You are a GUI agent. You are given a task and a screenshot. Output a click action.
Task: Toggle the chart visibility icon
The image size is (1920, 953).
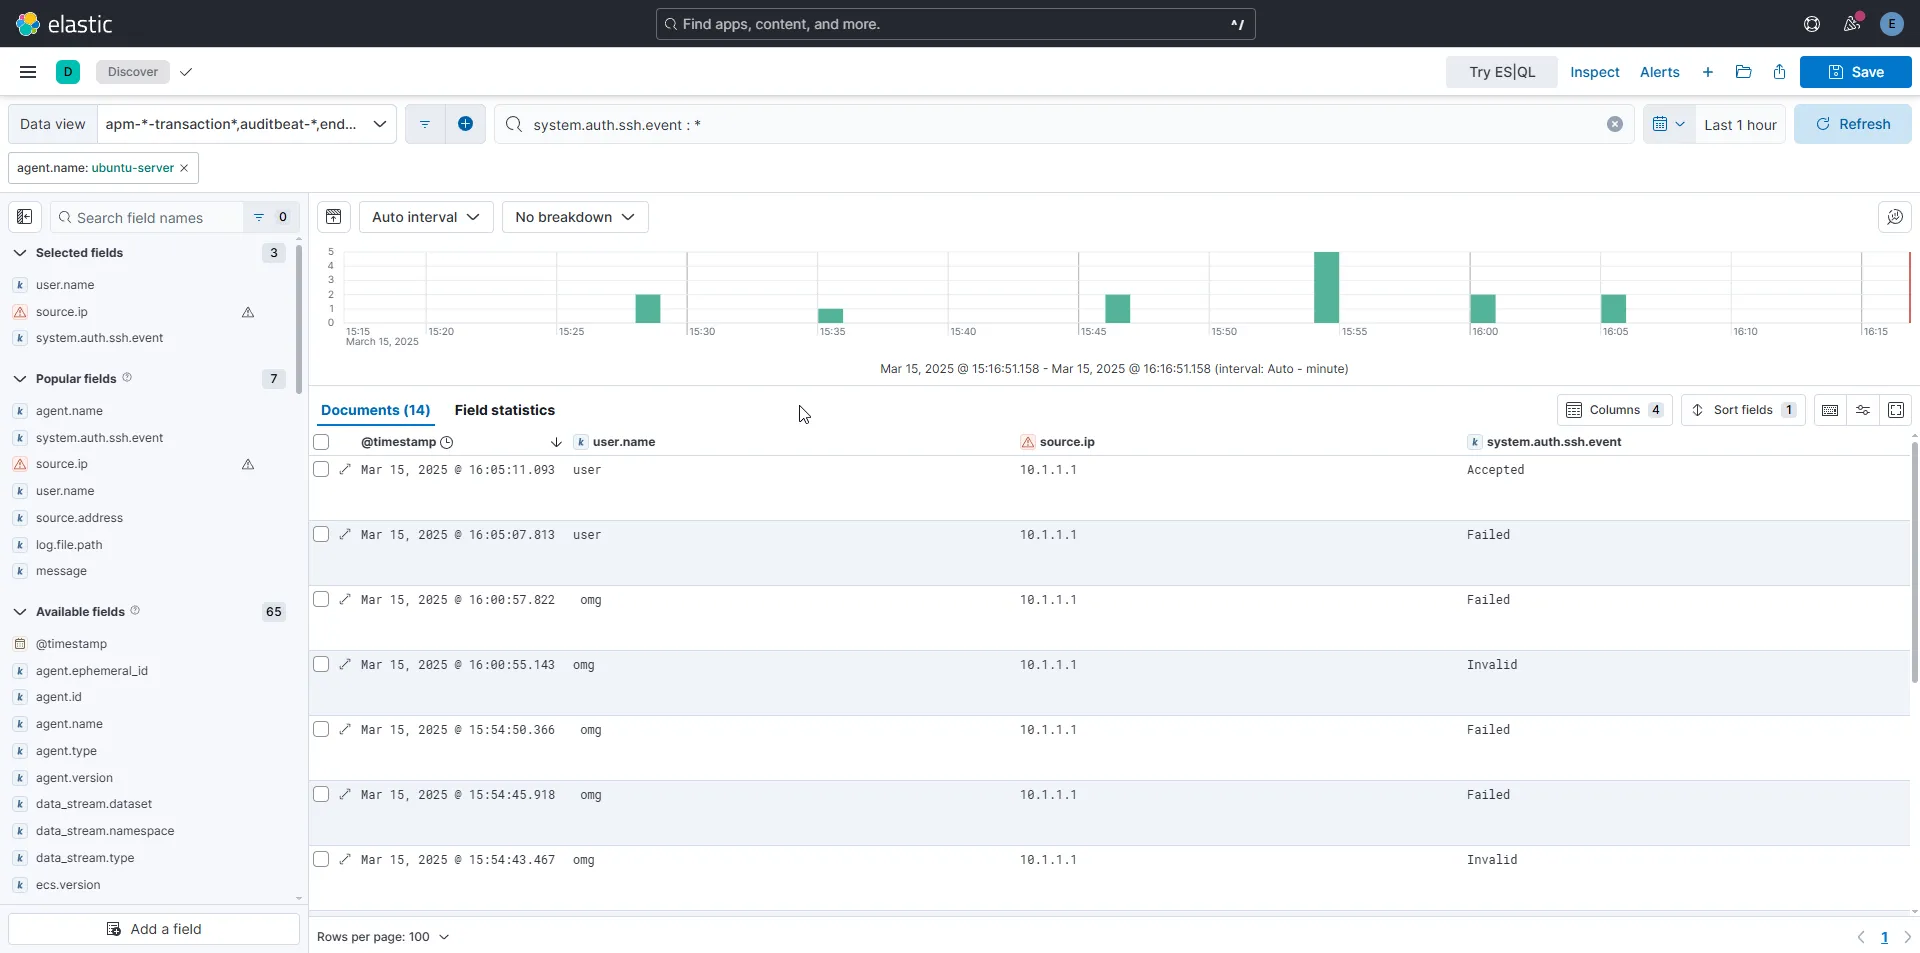pos(334,217)
